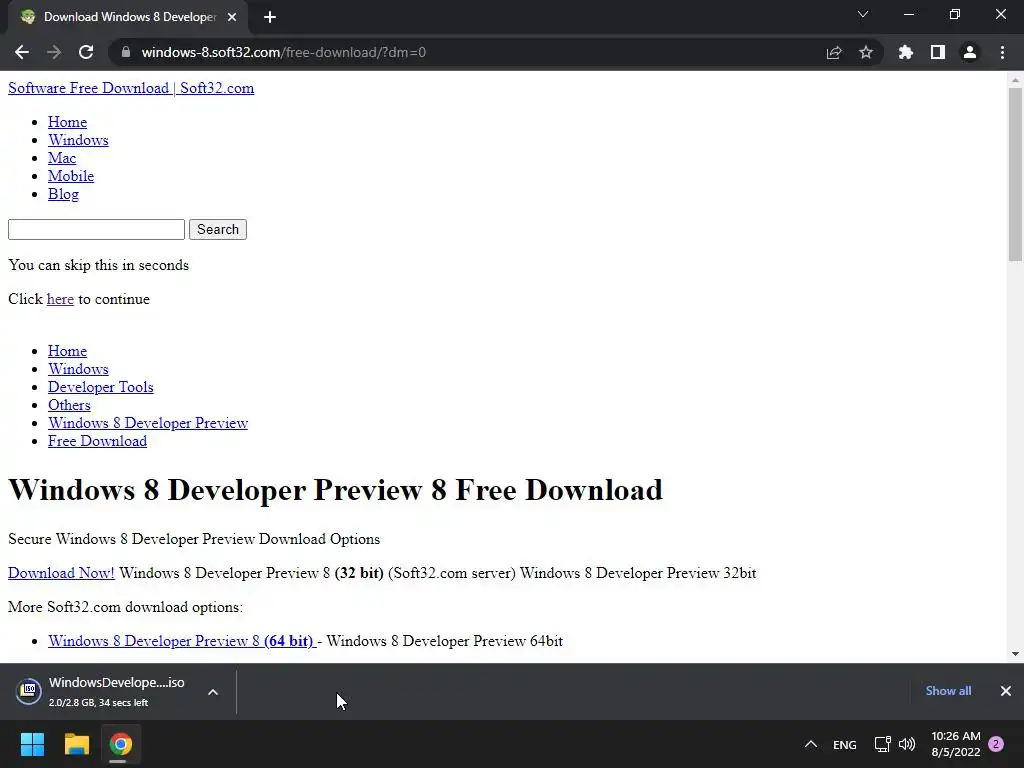Open the Others breadcrumb link
This screenshot has width=1024, height=768.
[x=69, y=405]
